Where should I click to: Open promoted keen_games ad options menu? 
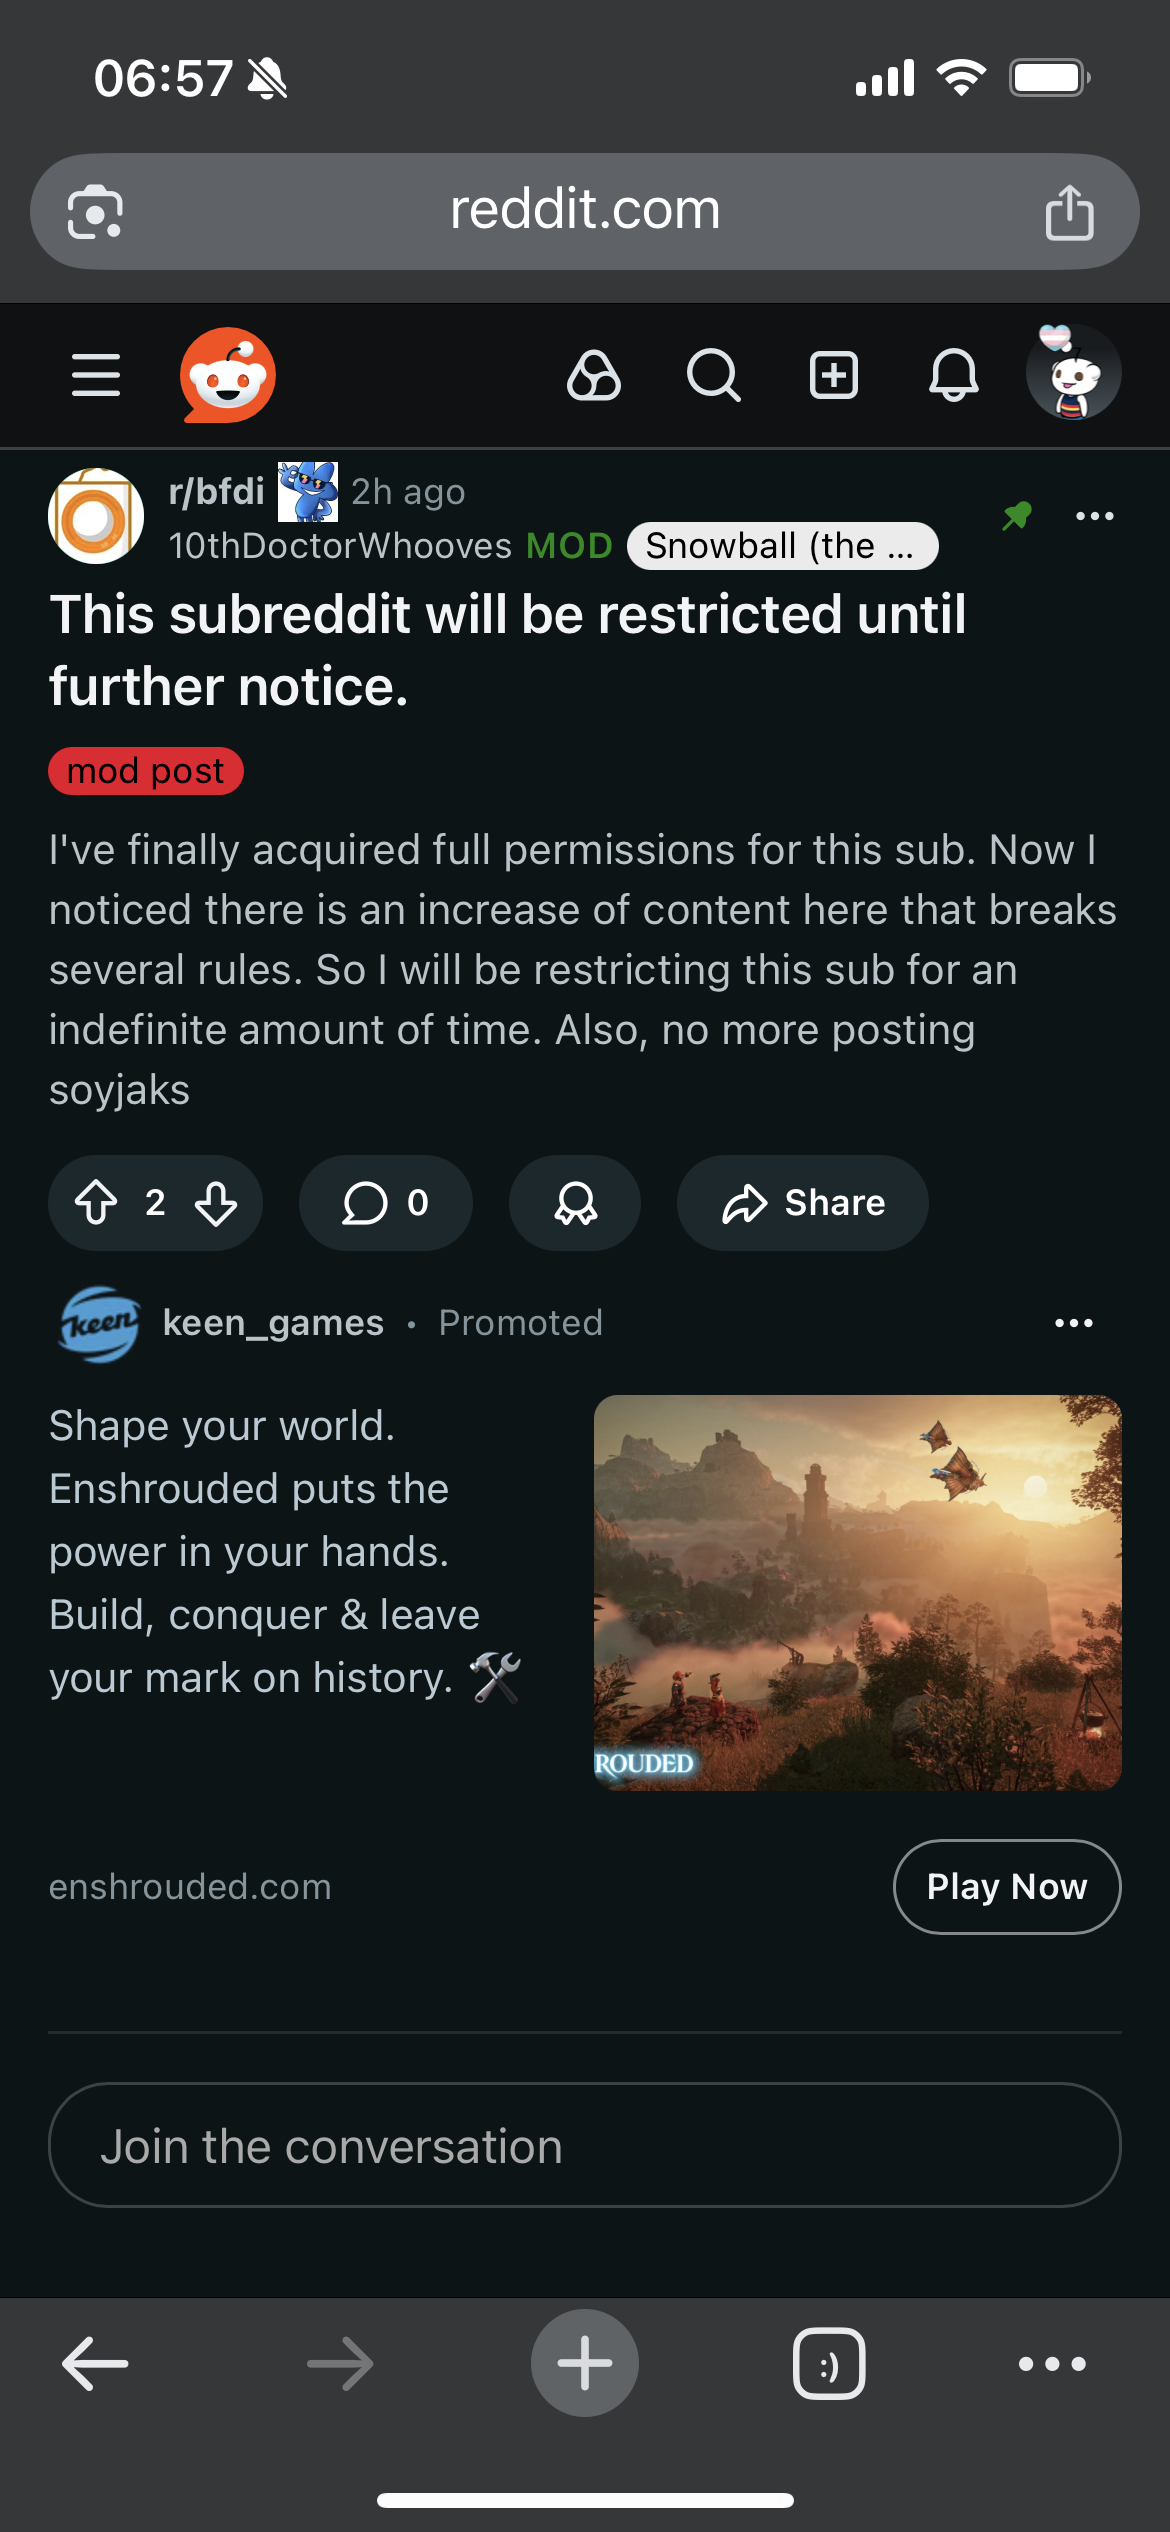tap(1074, 1323)
